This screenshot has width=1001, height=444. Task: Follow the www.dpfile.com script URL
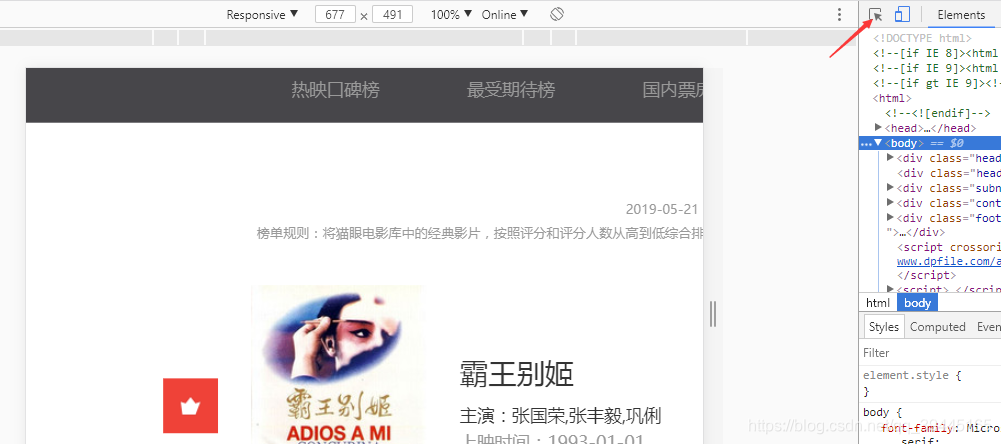pyautogui.click(x=949, y=261)
